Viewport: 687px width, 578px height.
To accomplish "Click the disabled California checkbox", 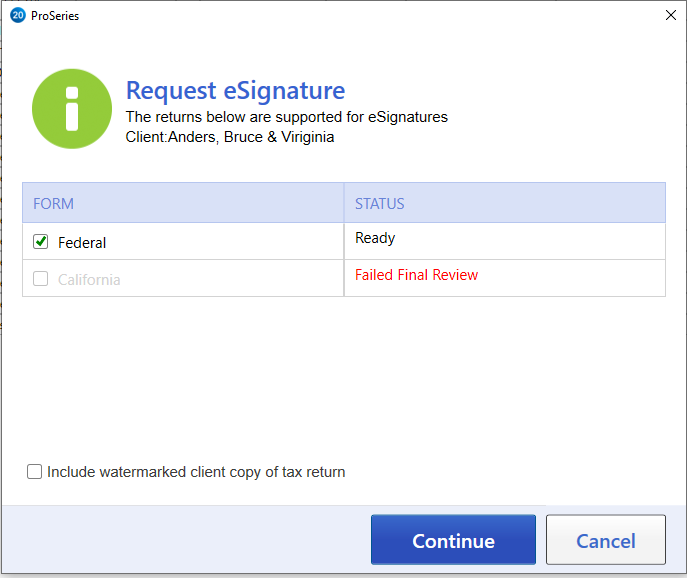I will [x=41, y=279].
